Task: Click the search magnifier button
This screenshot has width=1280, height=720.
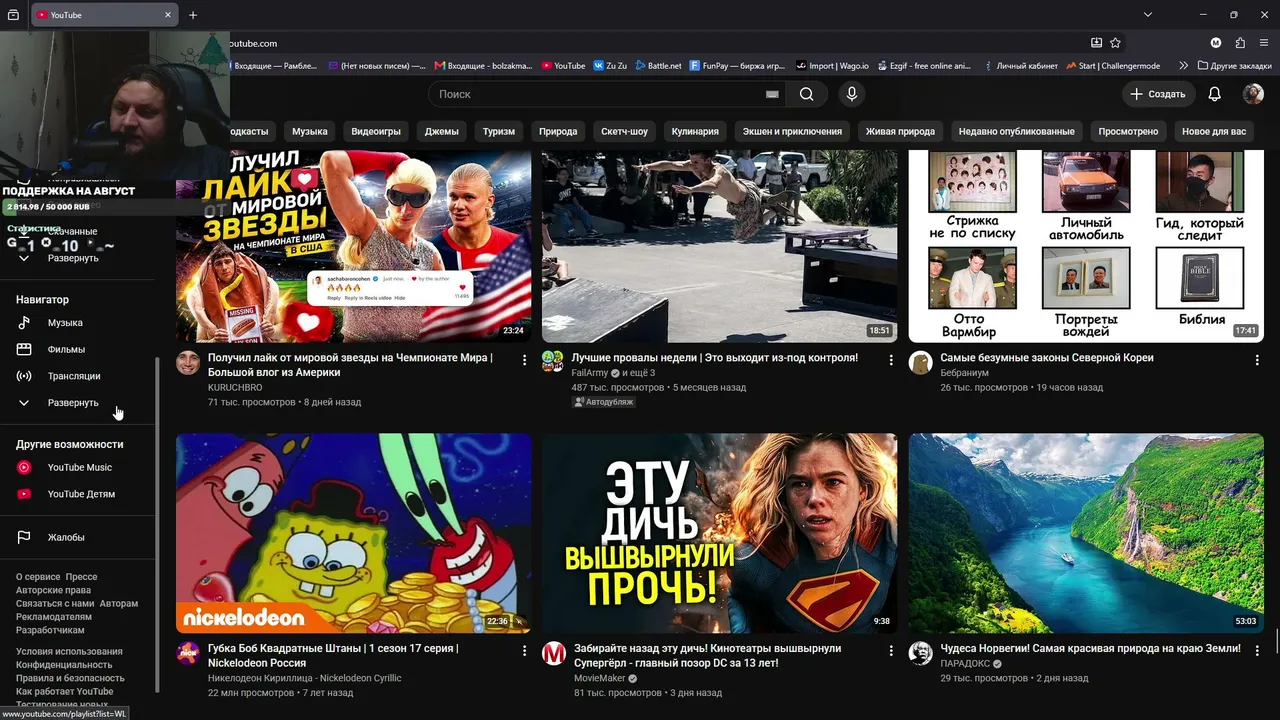Action: (x=806, y=94)
